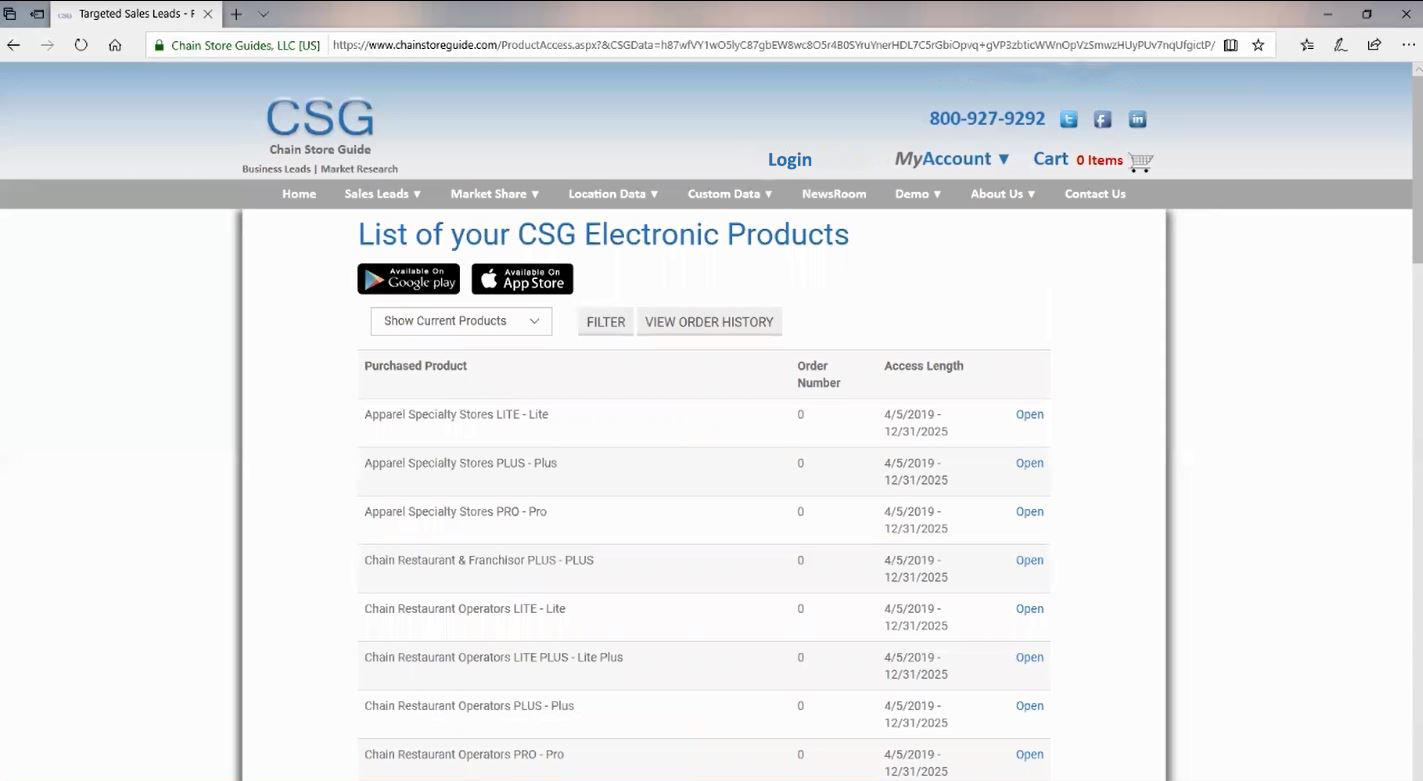Open Apparel Specialty Stores PRO product
Image resolution: width=1423 pixels, height=781 pixels.
(1029, 512)
